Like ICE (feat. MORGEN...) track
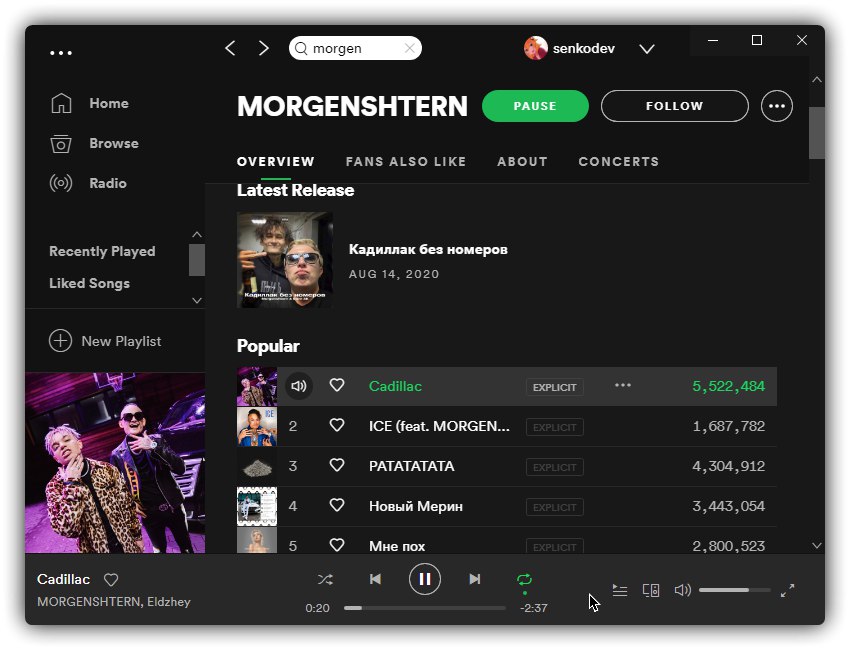 [337, 426]
